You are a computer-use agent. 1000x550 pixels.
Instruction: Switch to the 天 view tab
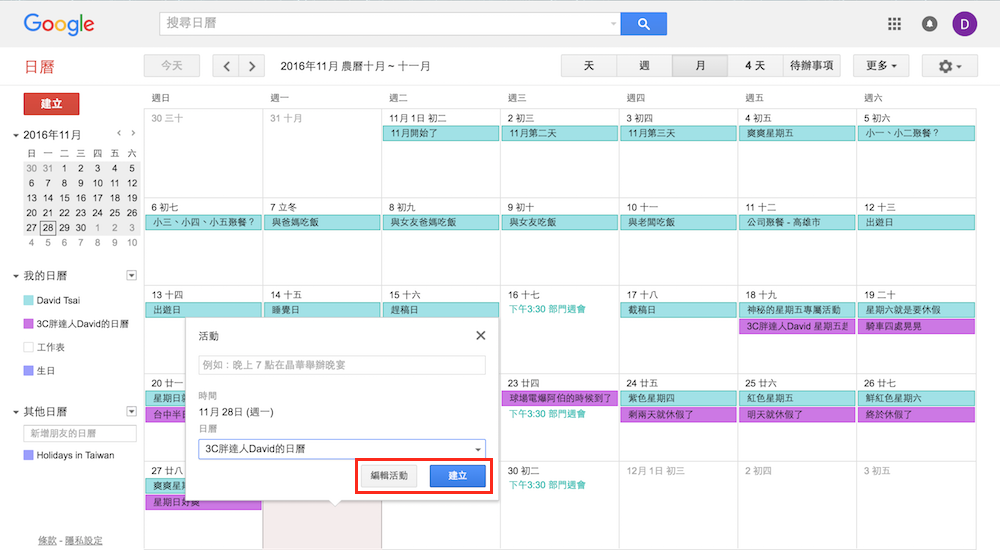pyautogui.click(x=589, y=66)
